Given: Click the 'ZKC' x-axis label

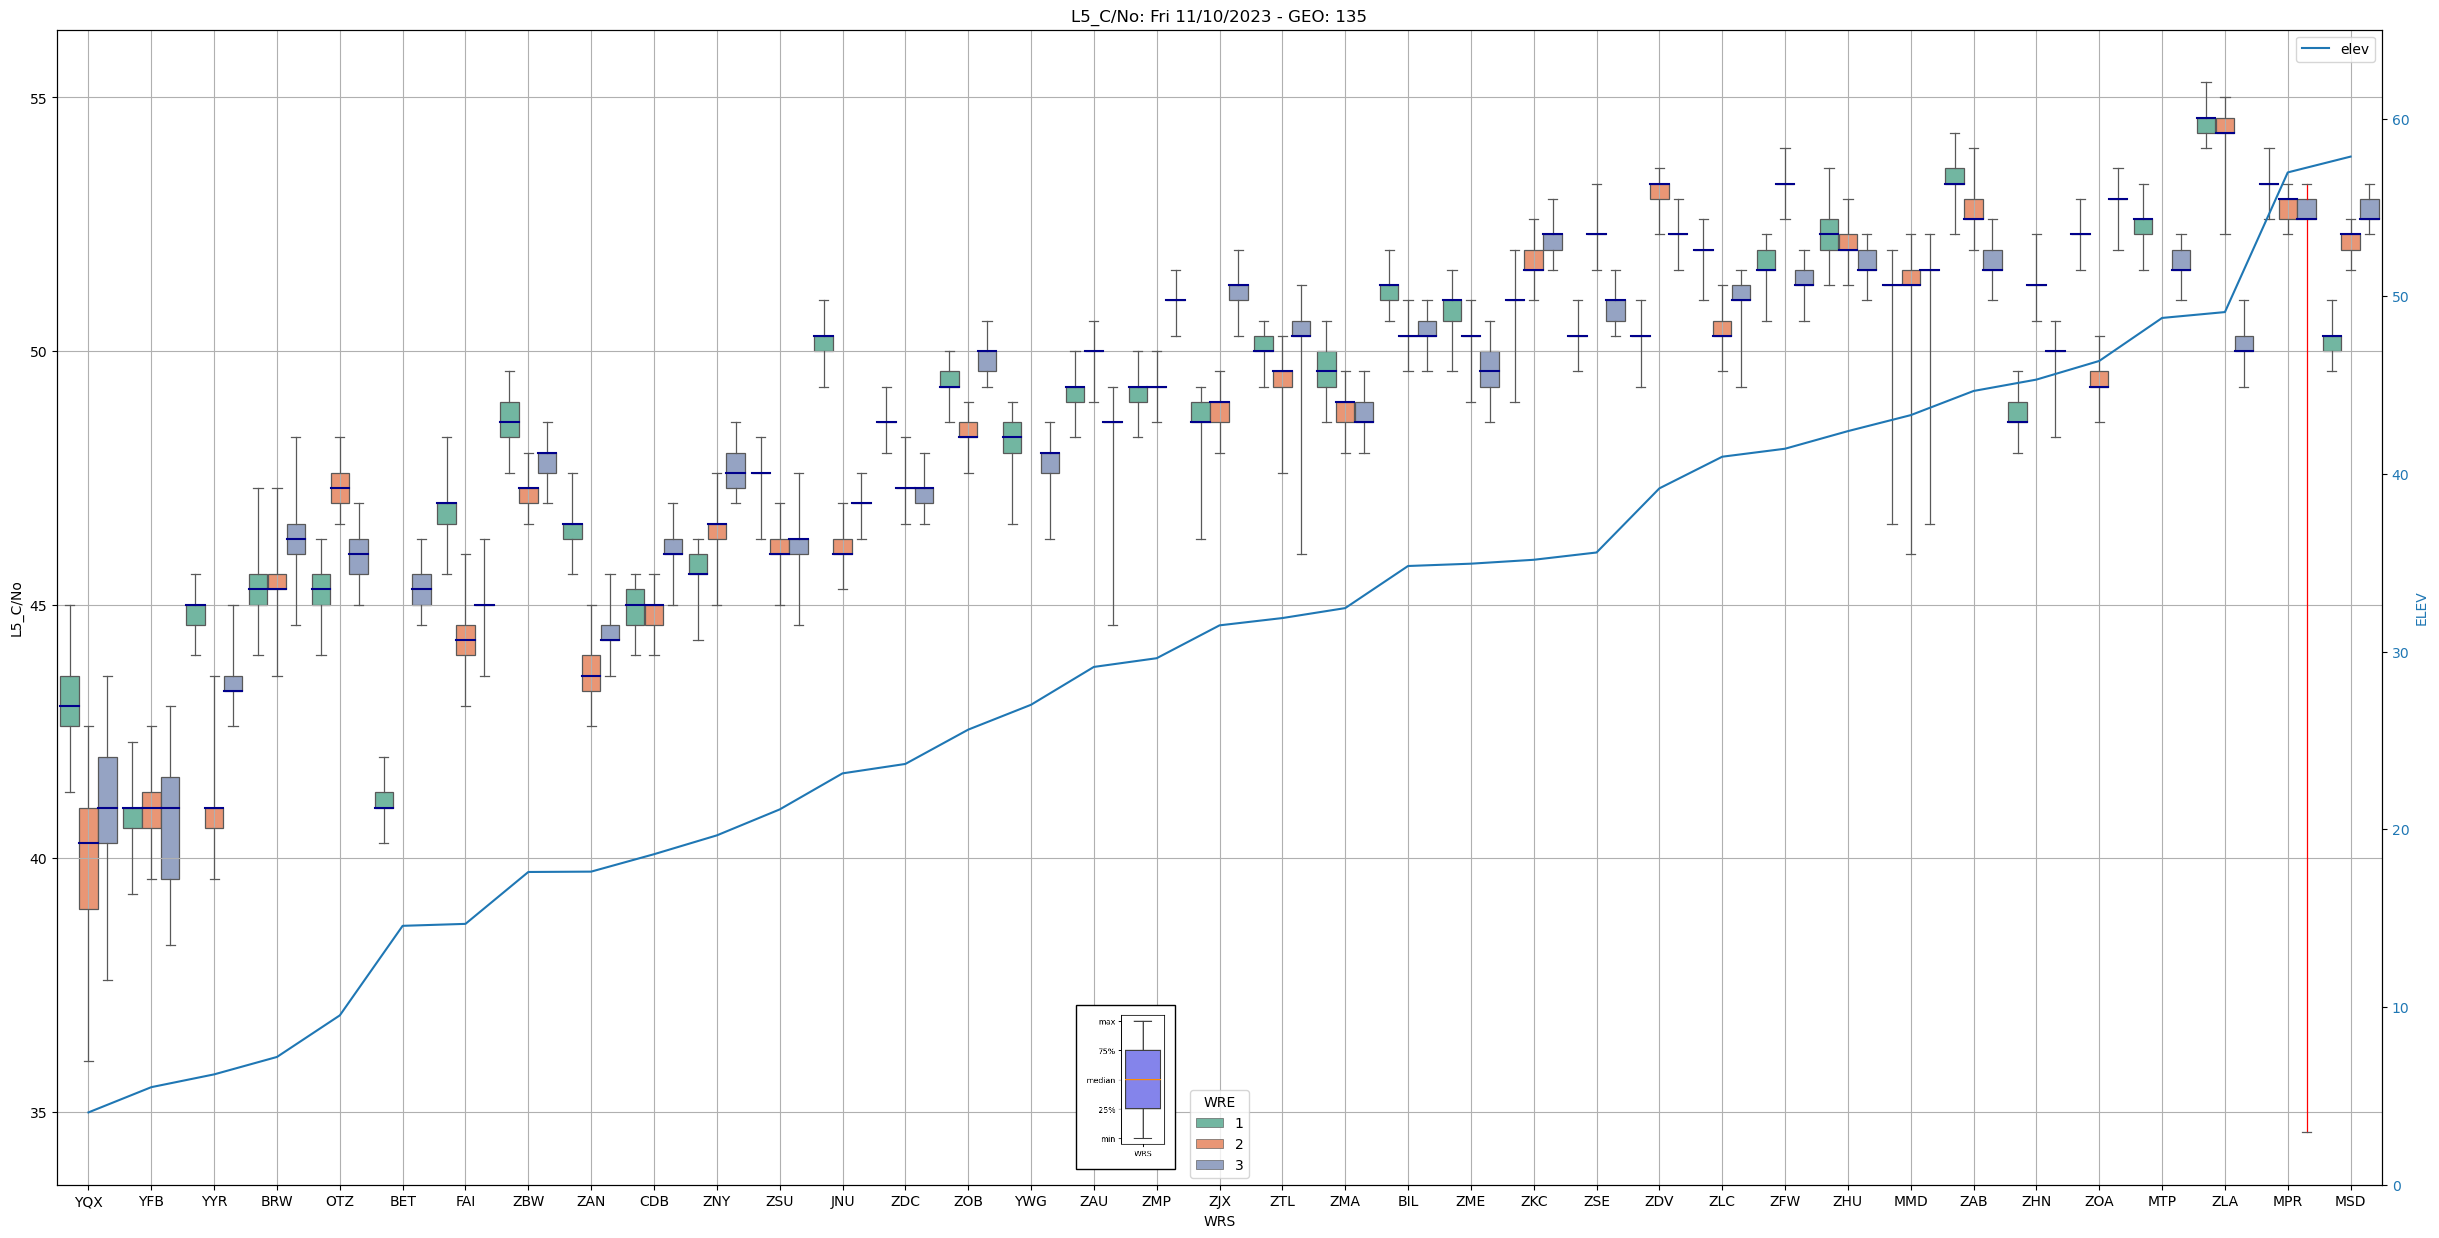Looking at the screenshot, I should [x=1534, y=1201].
